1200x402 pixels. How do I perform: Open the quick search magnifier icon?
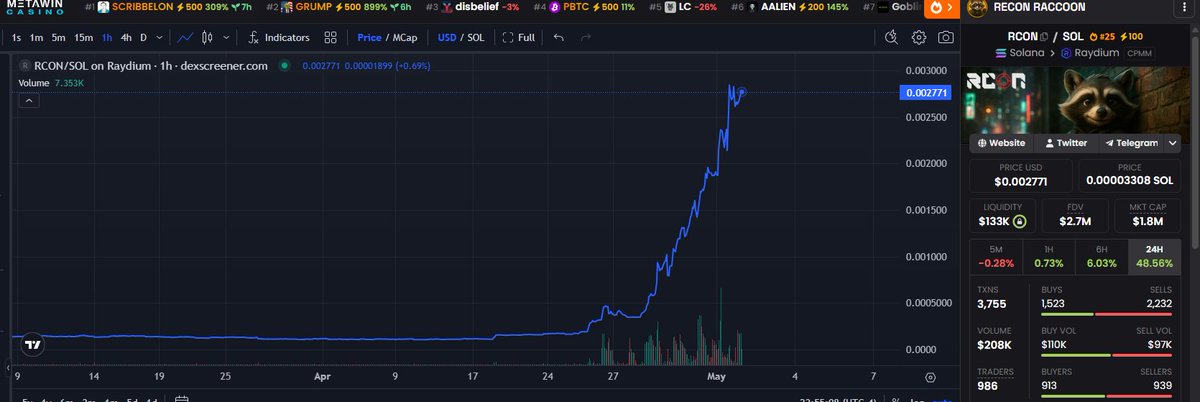[x=892, y=38]
